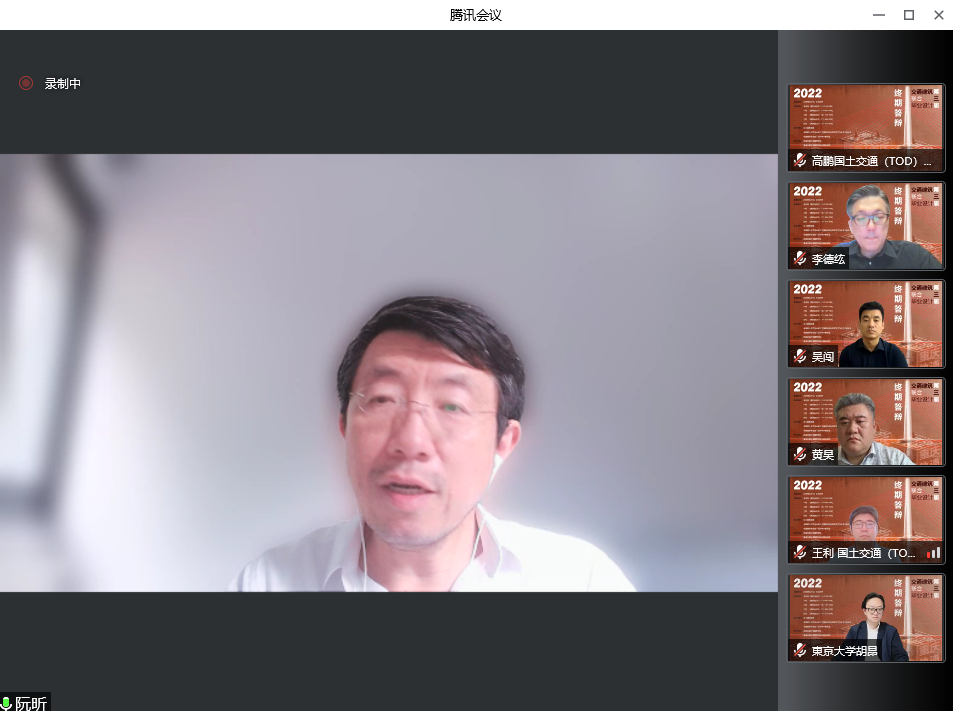
Task: Maximize the 腾讯会议 window
Action: coord(908,15)
